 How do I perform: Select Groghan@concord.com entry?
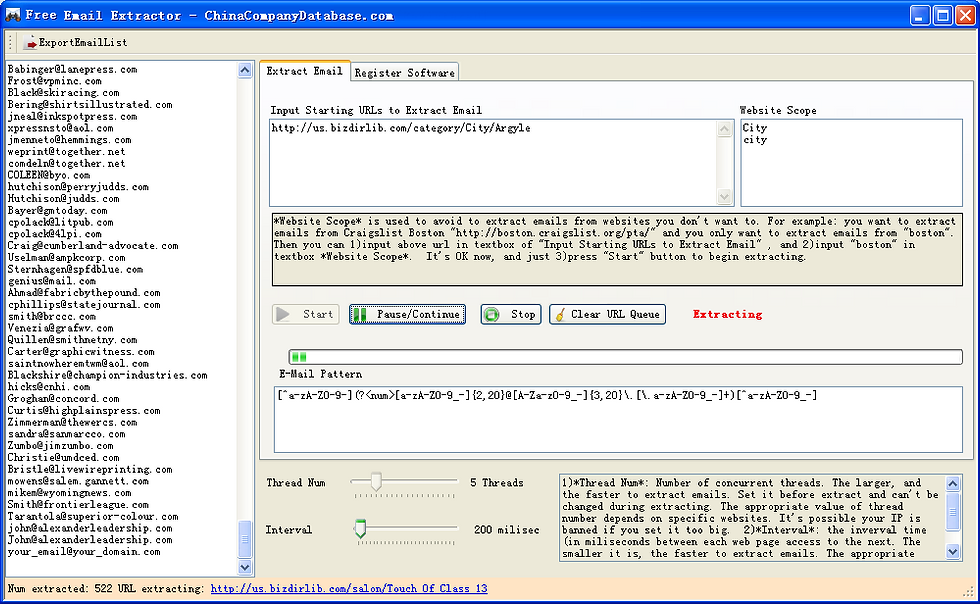63,399
